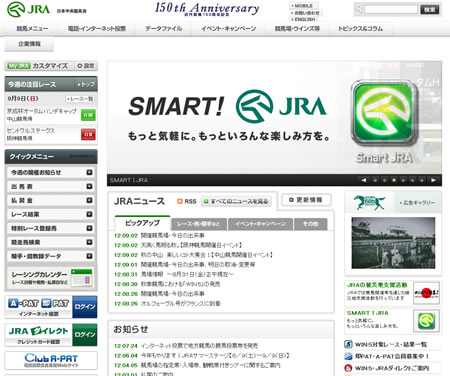The height and width of the screenshot is (376, 450).
Task: Expand 払戻金 quick menu arrow
Action: click(x=89, y=200)
